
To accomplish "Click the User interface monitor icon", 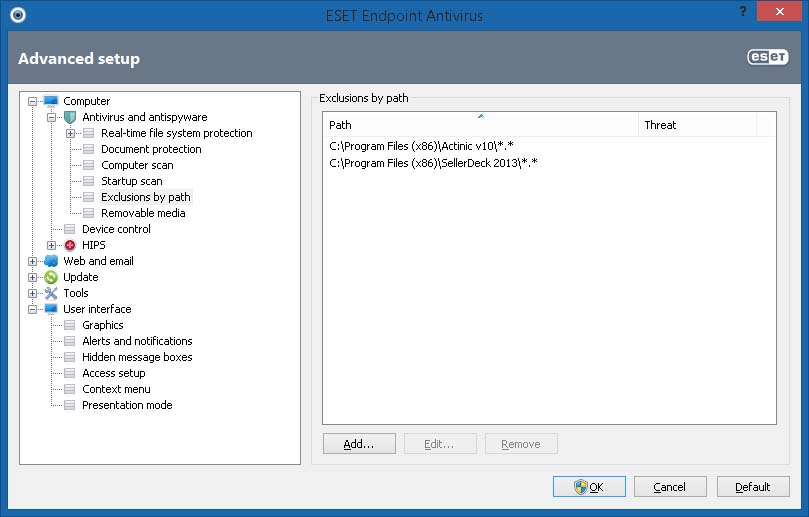I will tap(51, 309).
